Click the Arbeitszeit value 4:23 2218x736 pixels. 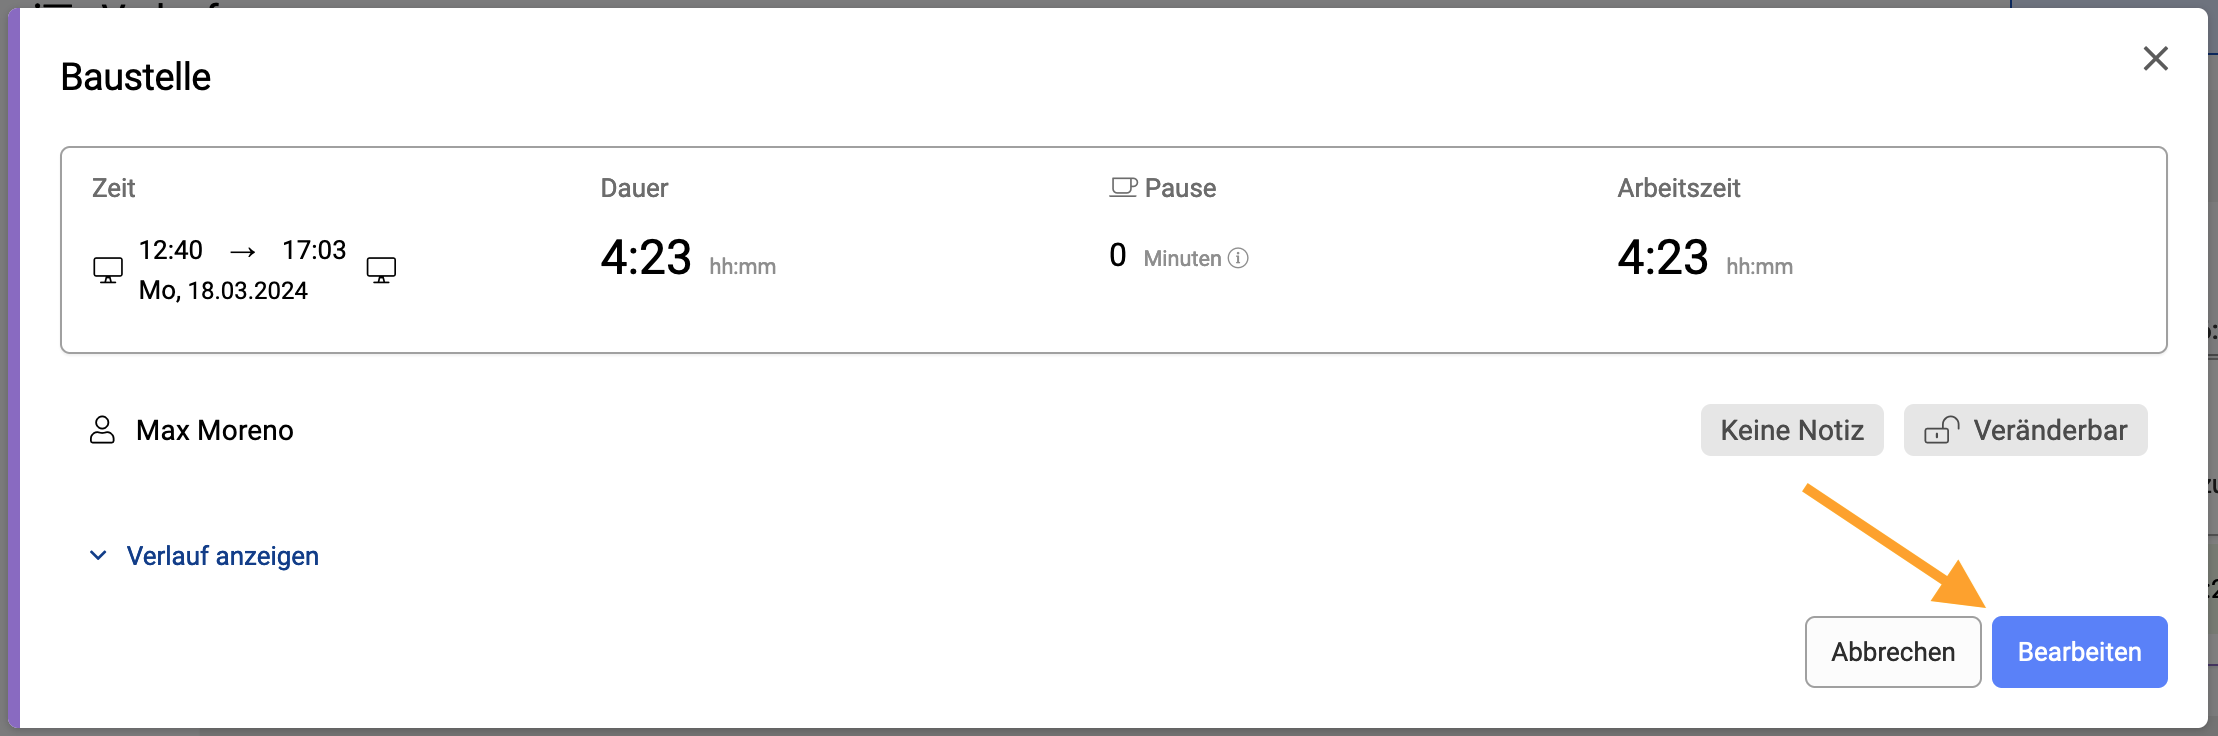tap(1663, 257)
